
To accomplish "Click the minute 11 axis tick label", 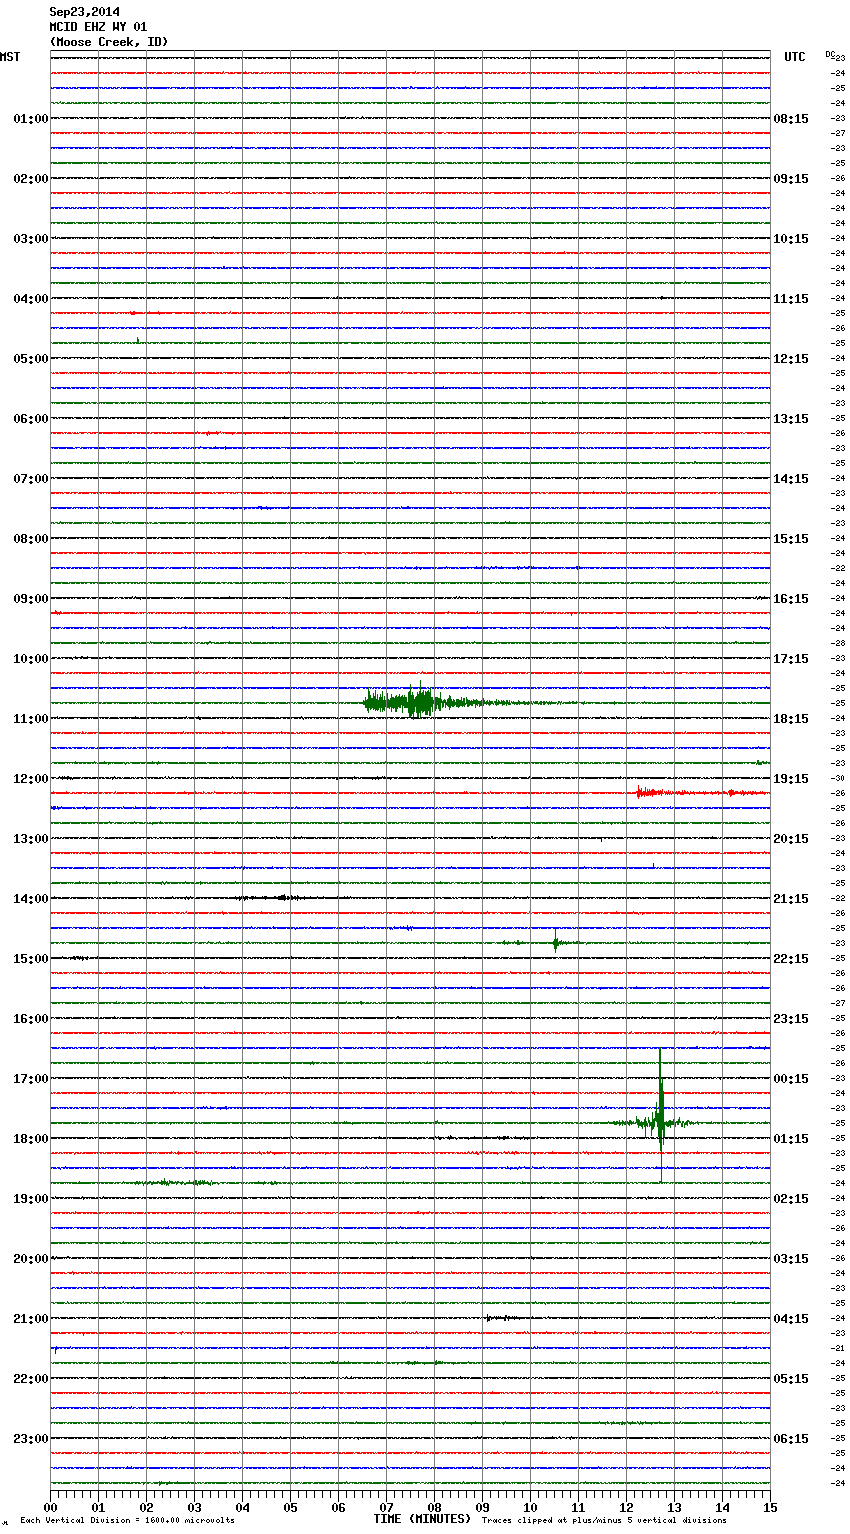I will coord(578,1508).
